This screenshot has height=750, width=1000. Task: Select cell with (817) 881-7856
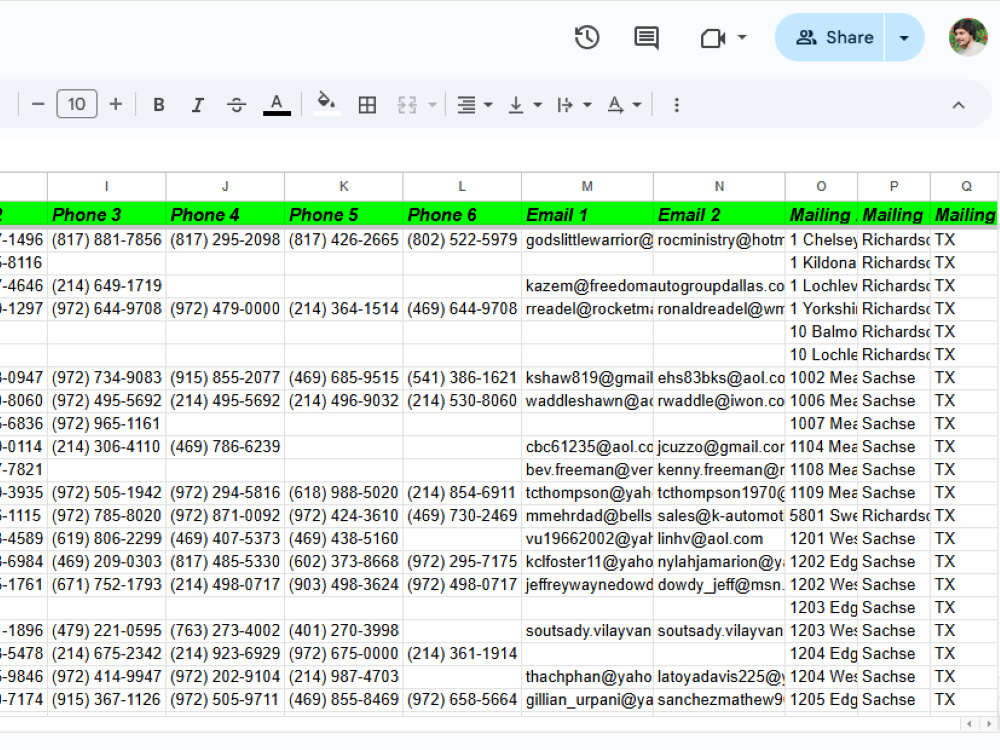(107, 240)
